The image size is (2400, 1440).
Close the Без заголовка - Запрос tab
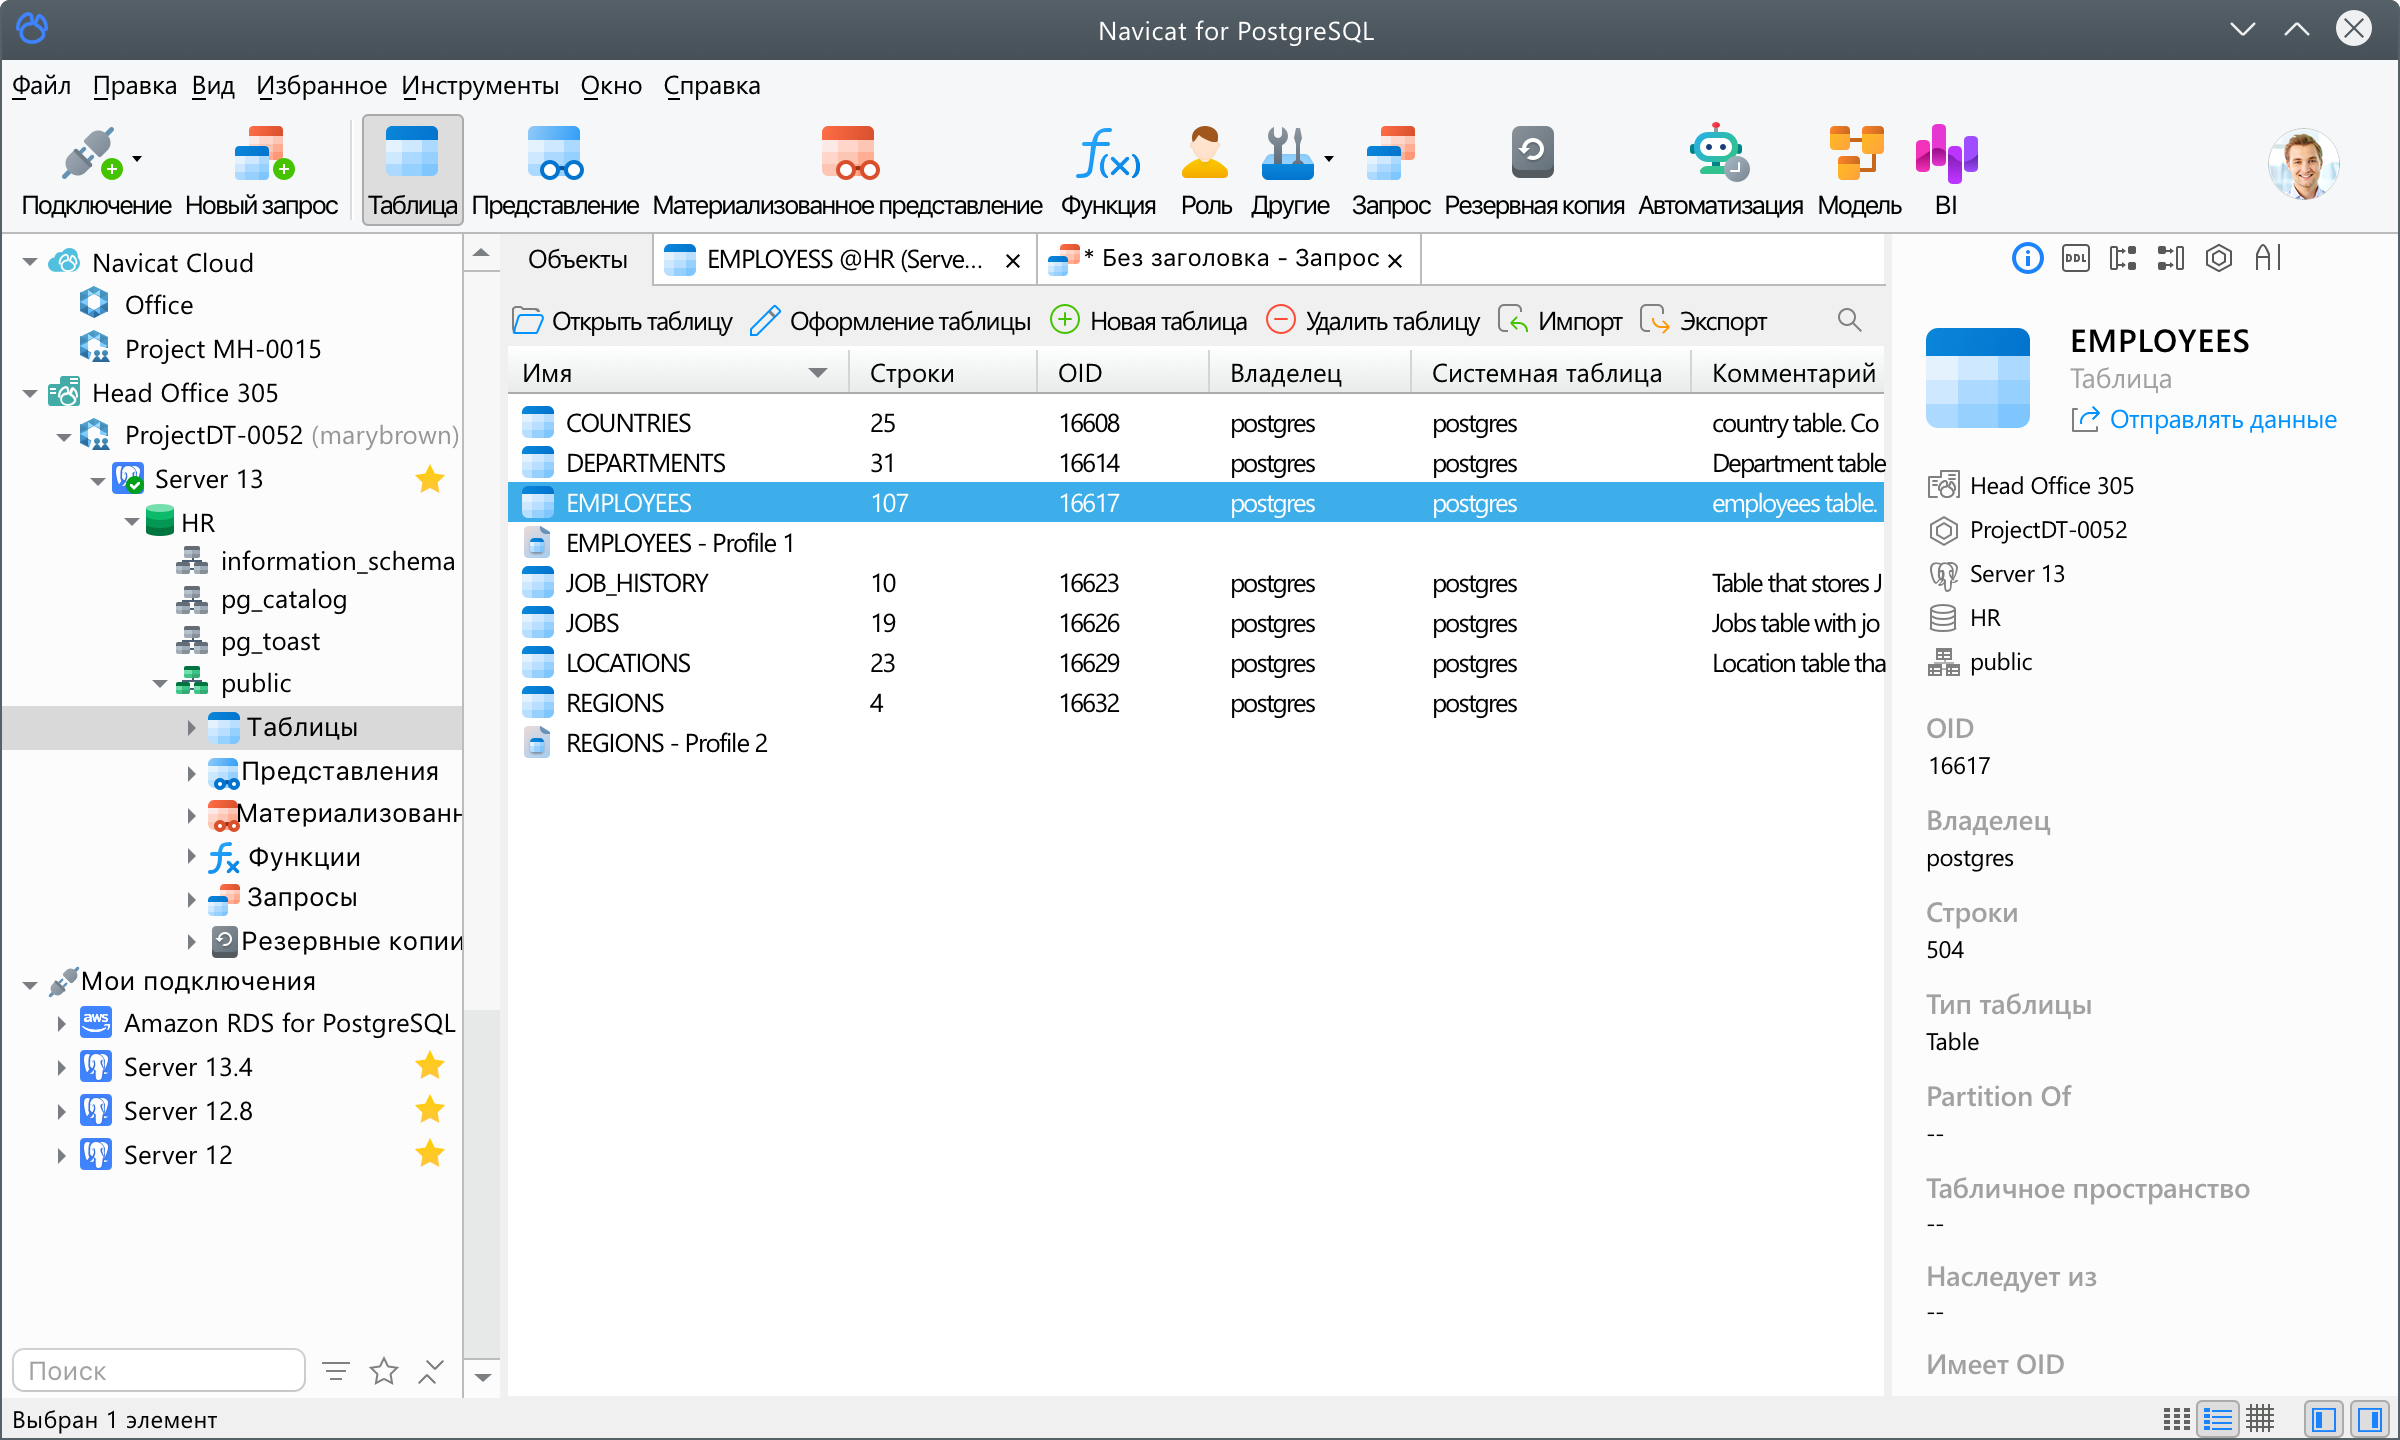click(x=1395, y=261)
